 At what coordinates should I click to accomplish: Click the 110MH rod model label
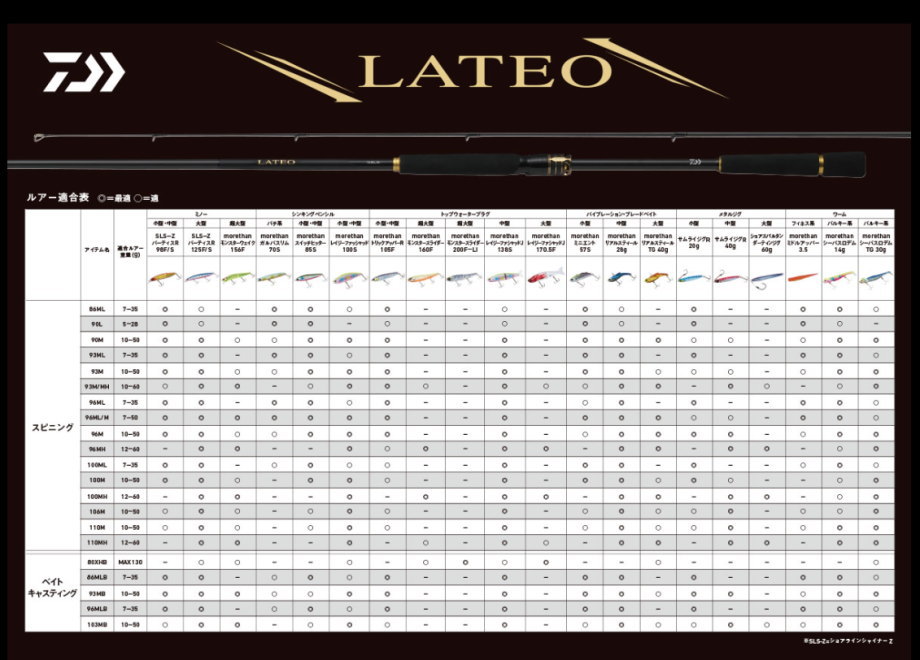[96, 542]
